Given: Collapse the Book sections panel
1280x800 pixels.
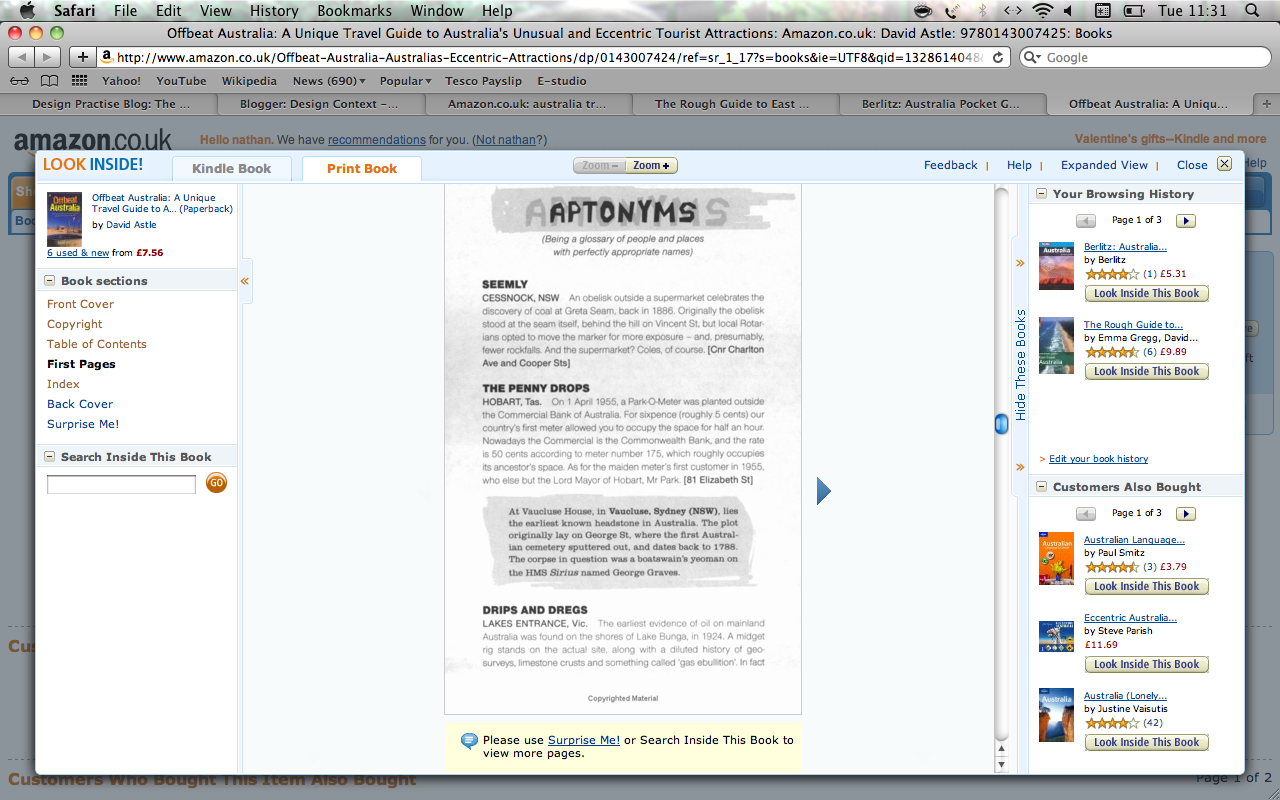Looking at the screenshot, I should pos(49,281).
